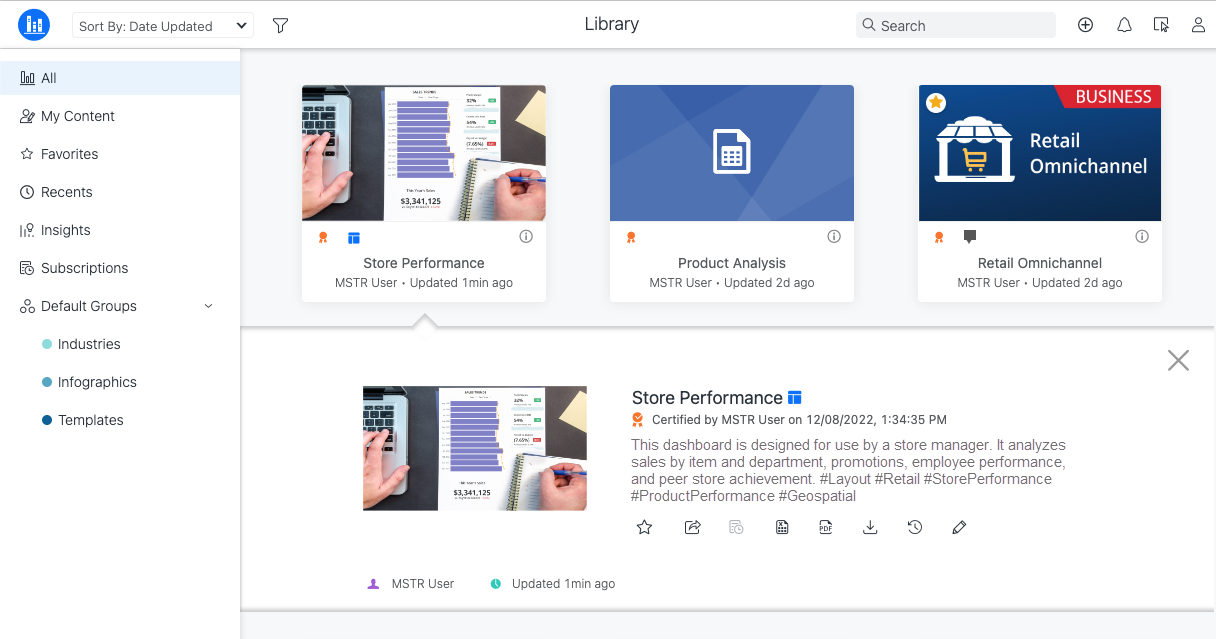
Task: Open the account user menu
Action: pyautogui.click(x=1198, y=25)
